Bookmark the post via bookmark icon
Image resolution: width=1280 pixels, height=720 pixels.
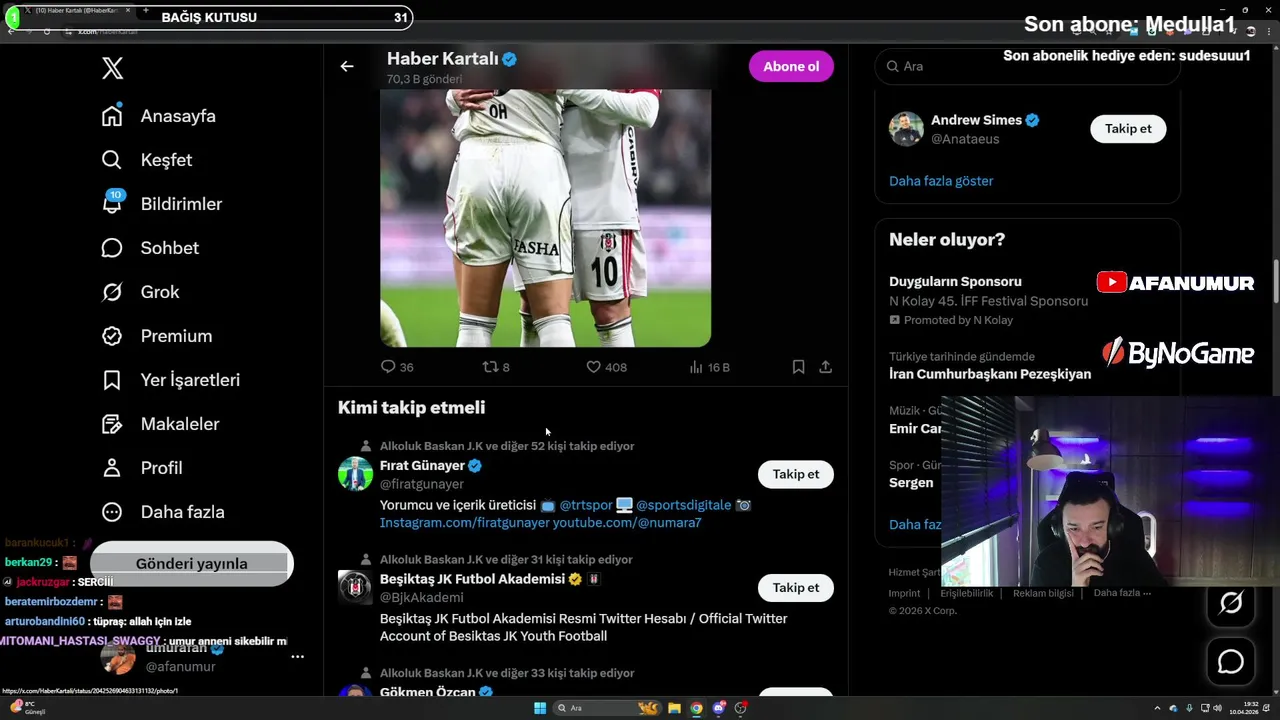[x=798, y=367]
